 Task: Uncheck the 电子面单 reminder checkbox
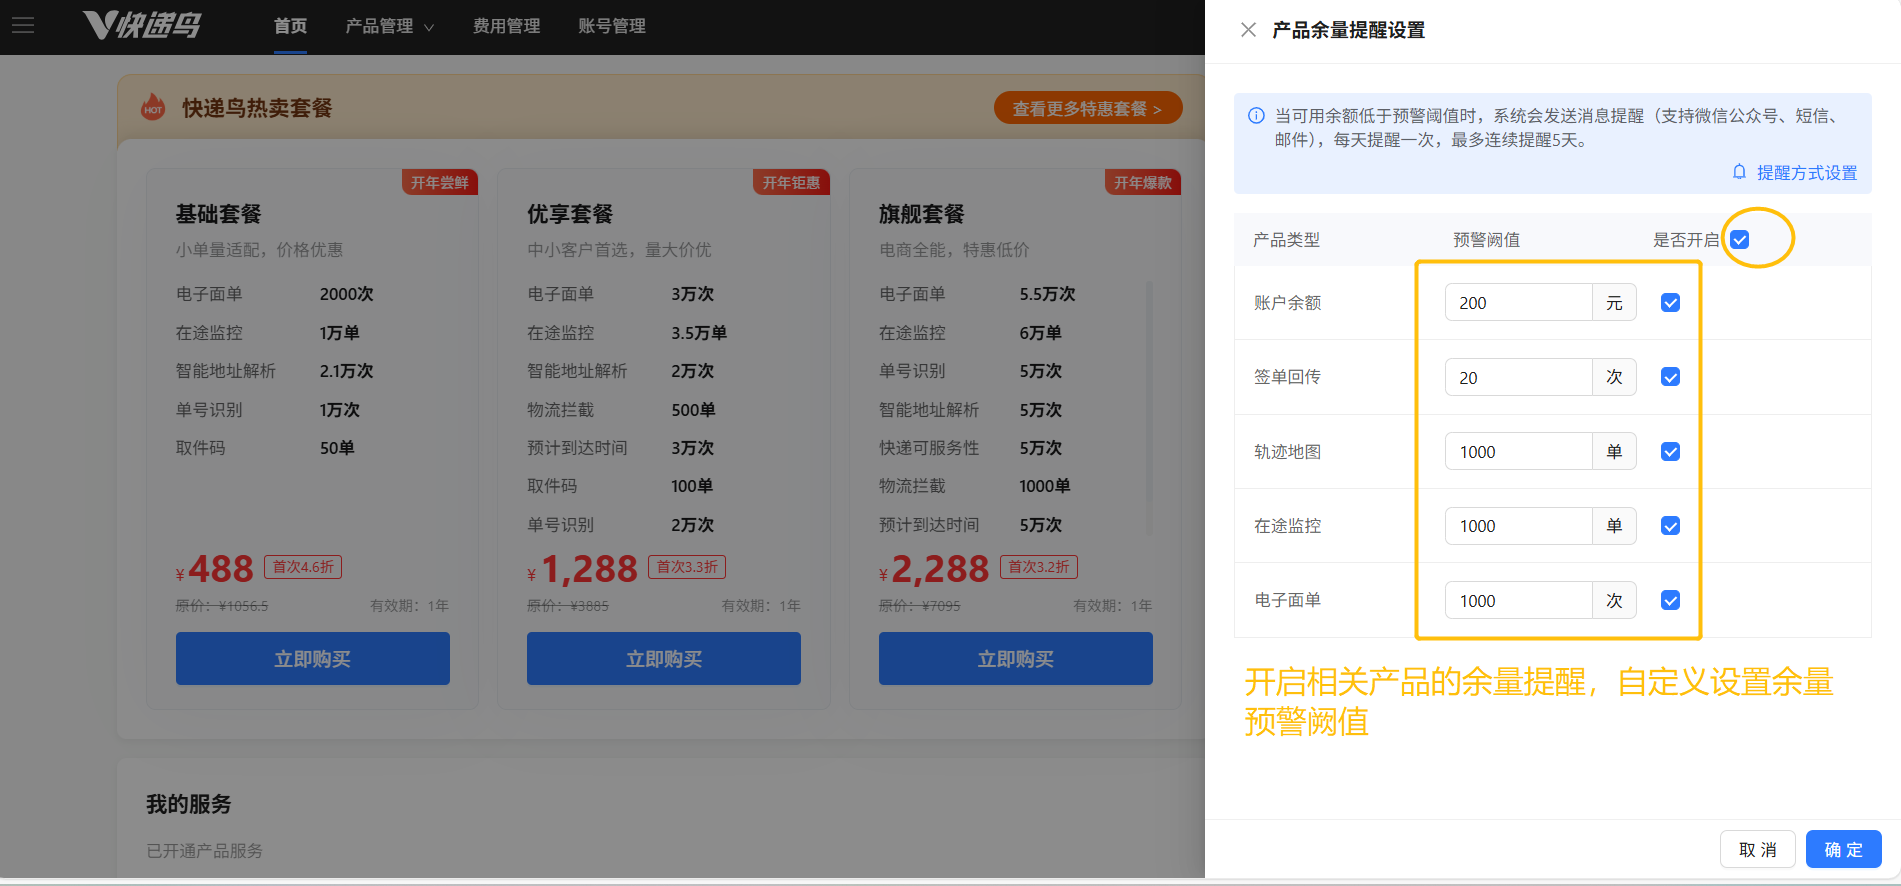1670,600
